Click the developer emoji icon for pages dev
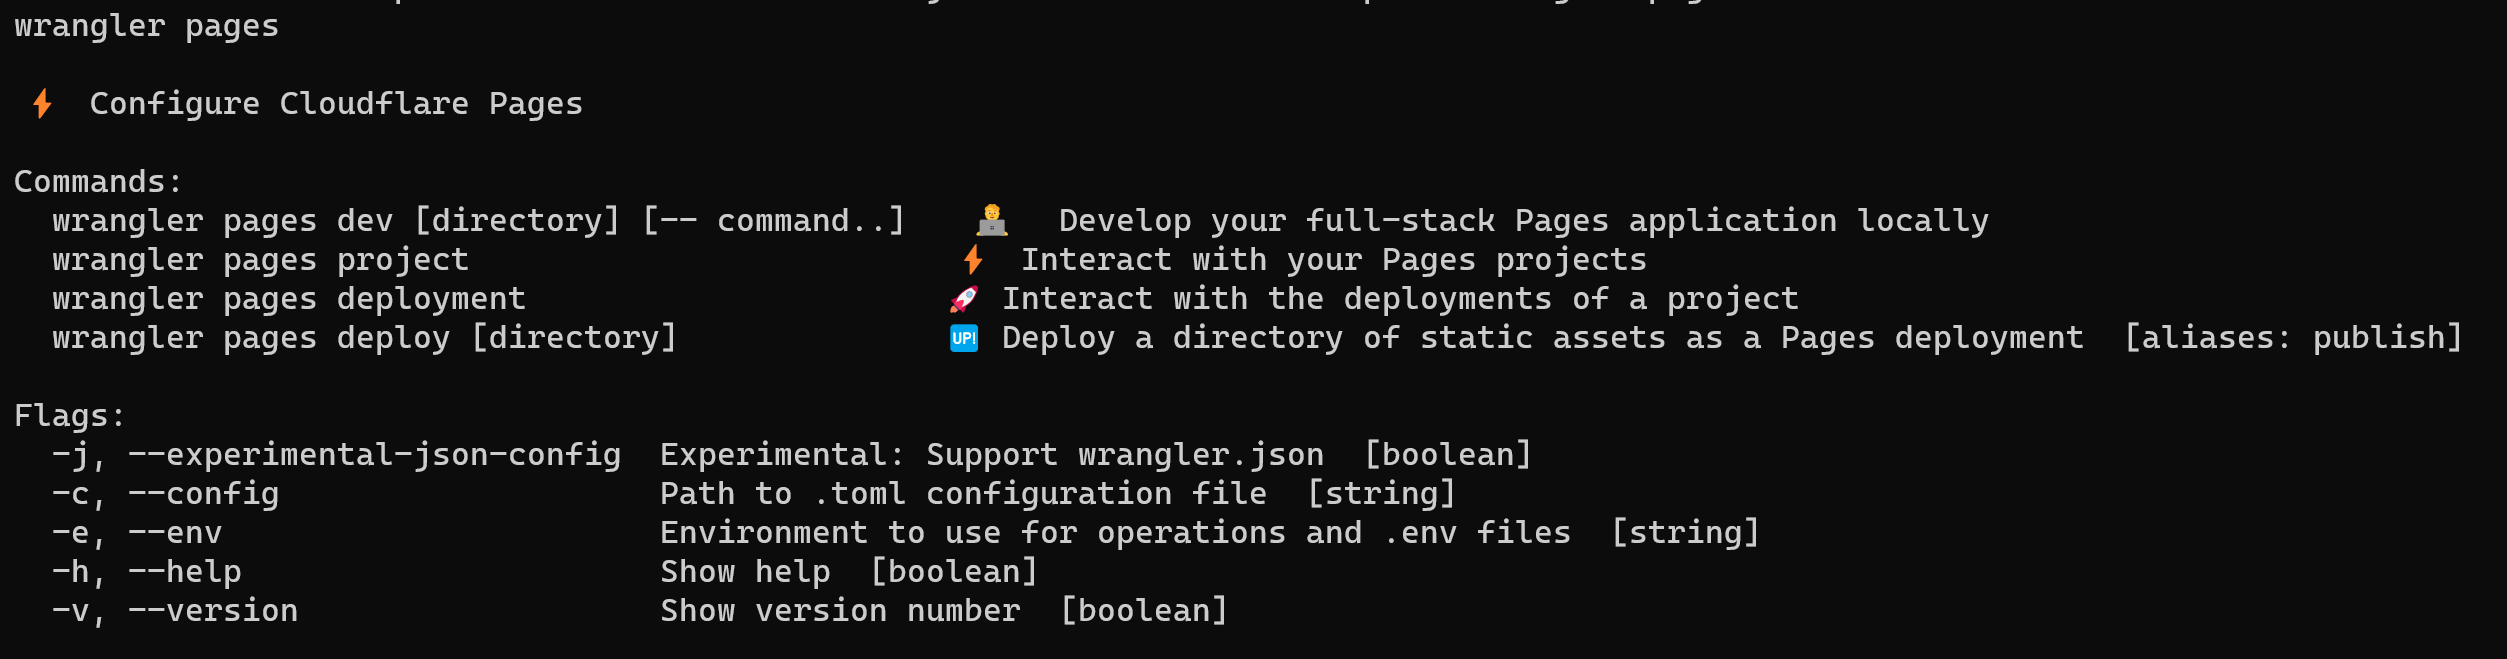The height and width of the screenshot is (659, 2507). click(991, 220)
